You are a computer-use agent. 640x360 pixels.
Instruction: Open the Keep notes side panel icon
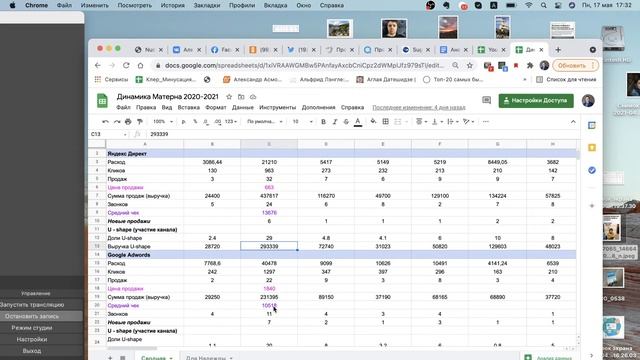coord(592,148)
